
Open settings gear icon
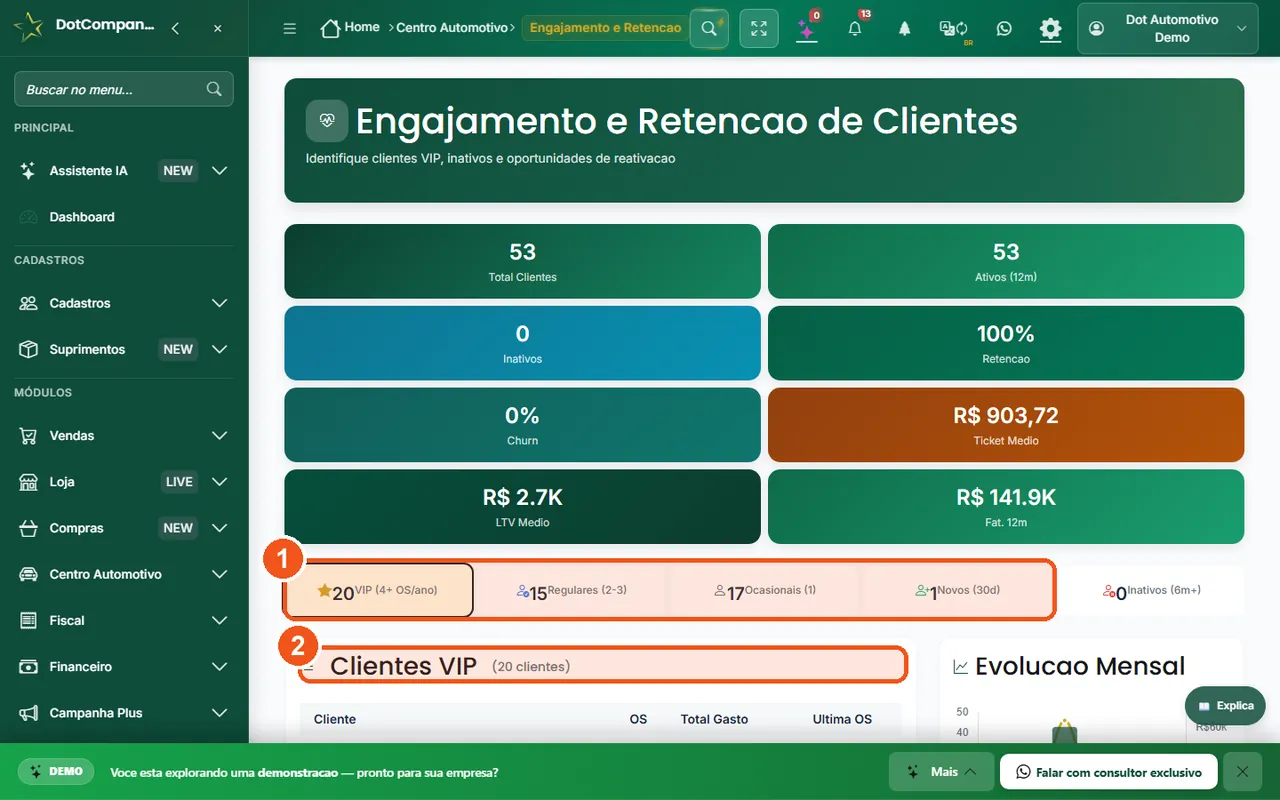click(1050, 28)
